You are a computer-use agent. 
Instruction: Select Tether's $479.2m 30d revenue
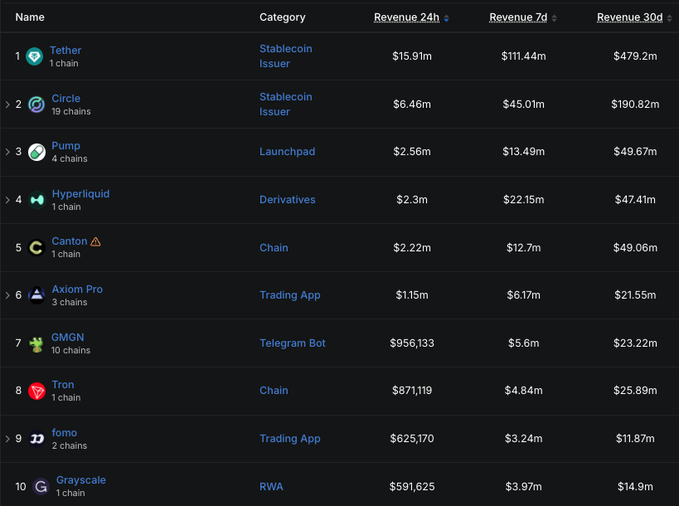(x=635, y=56)
